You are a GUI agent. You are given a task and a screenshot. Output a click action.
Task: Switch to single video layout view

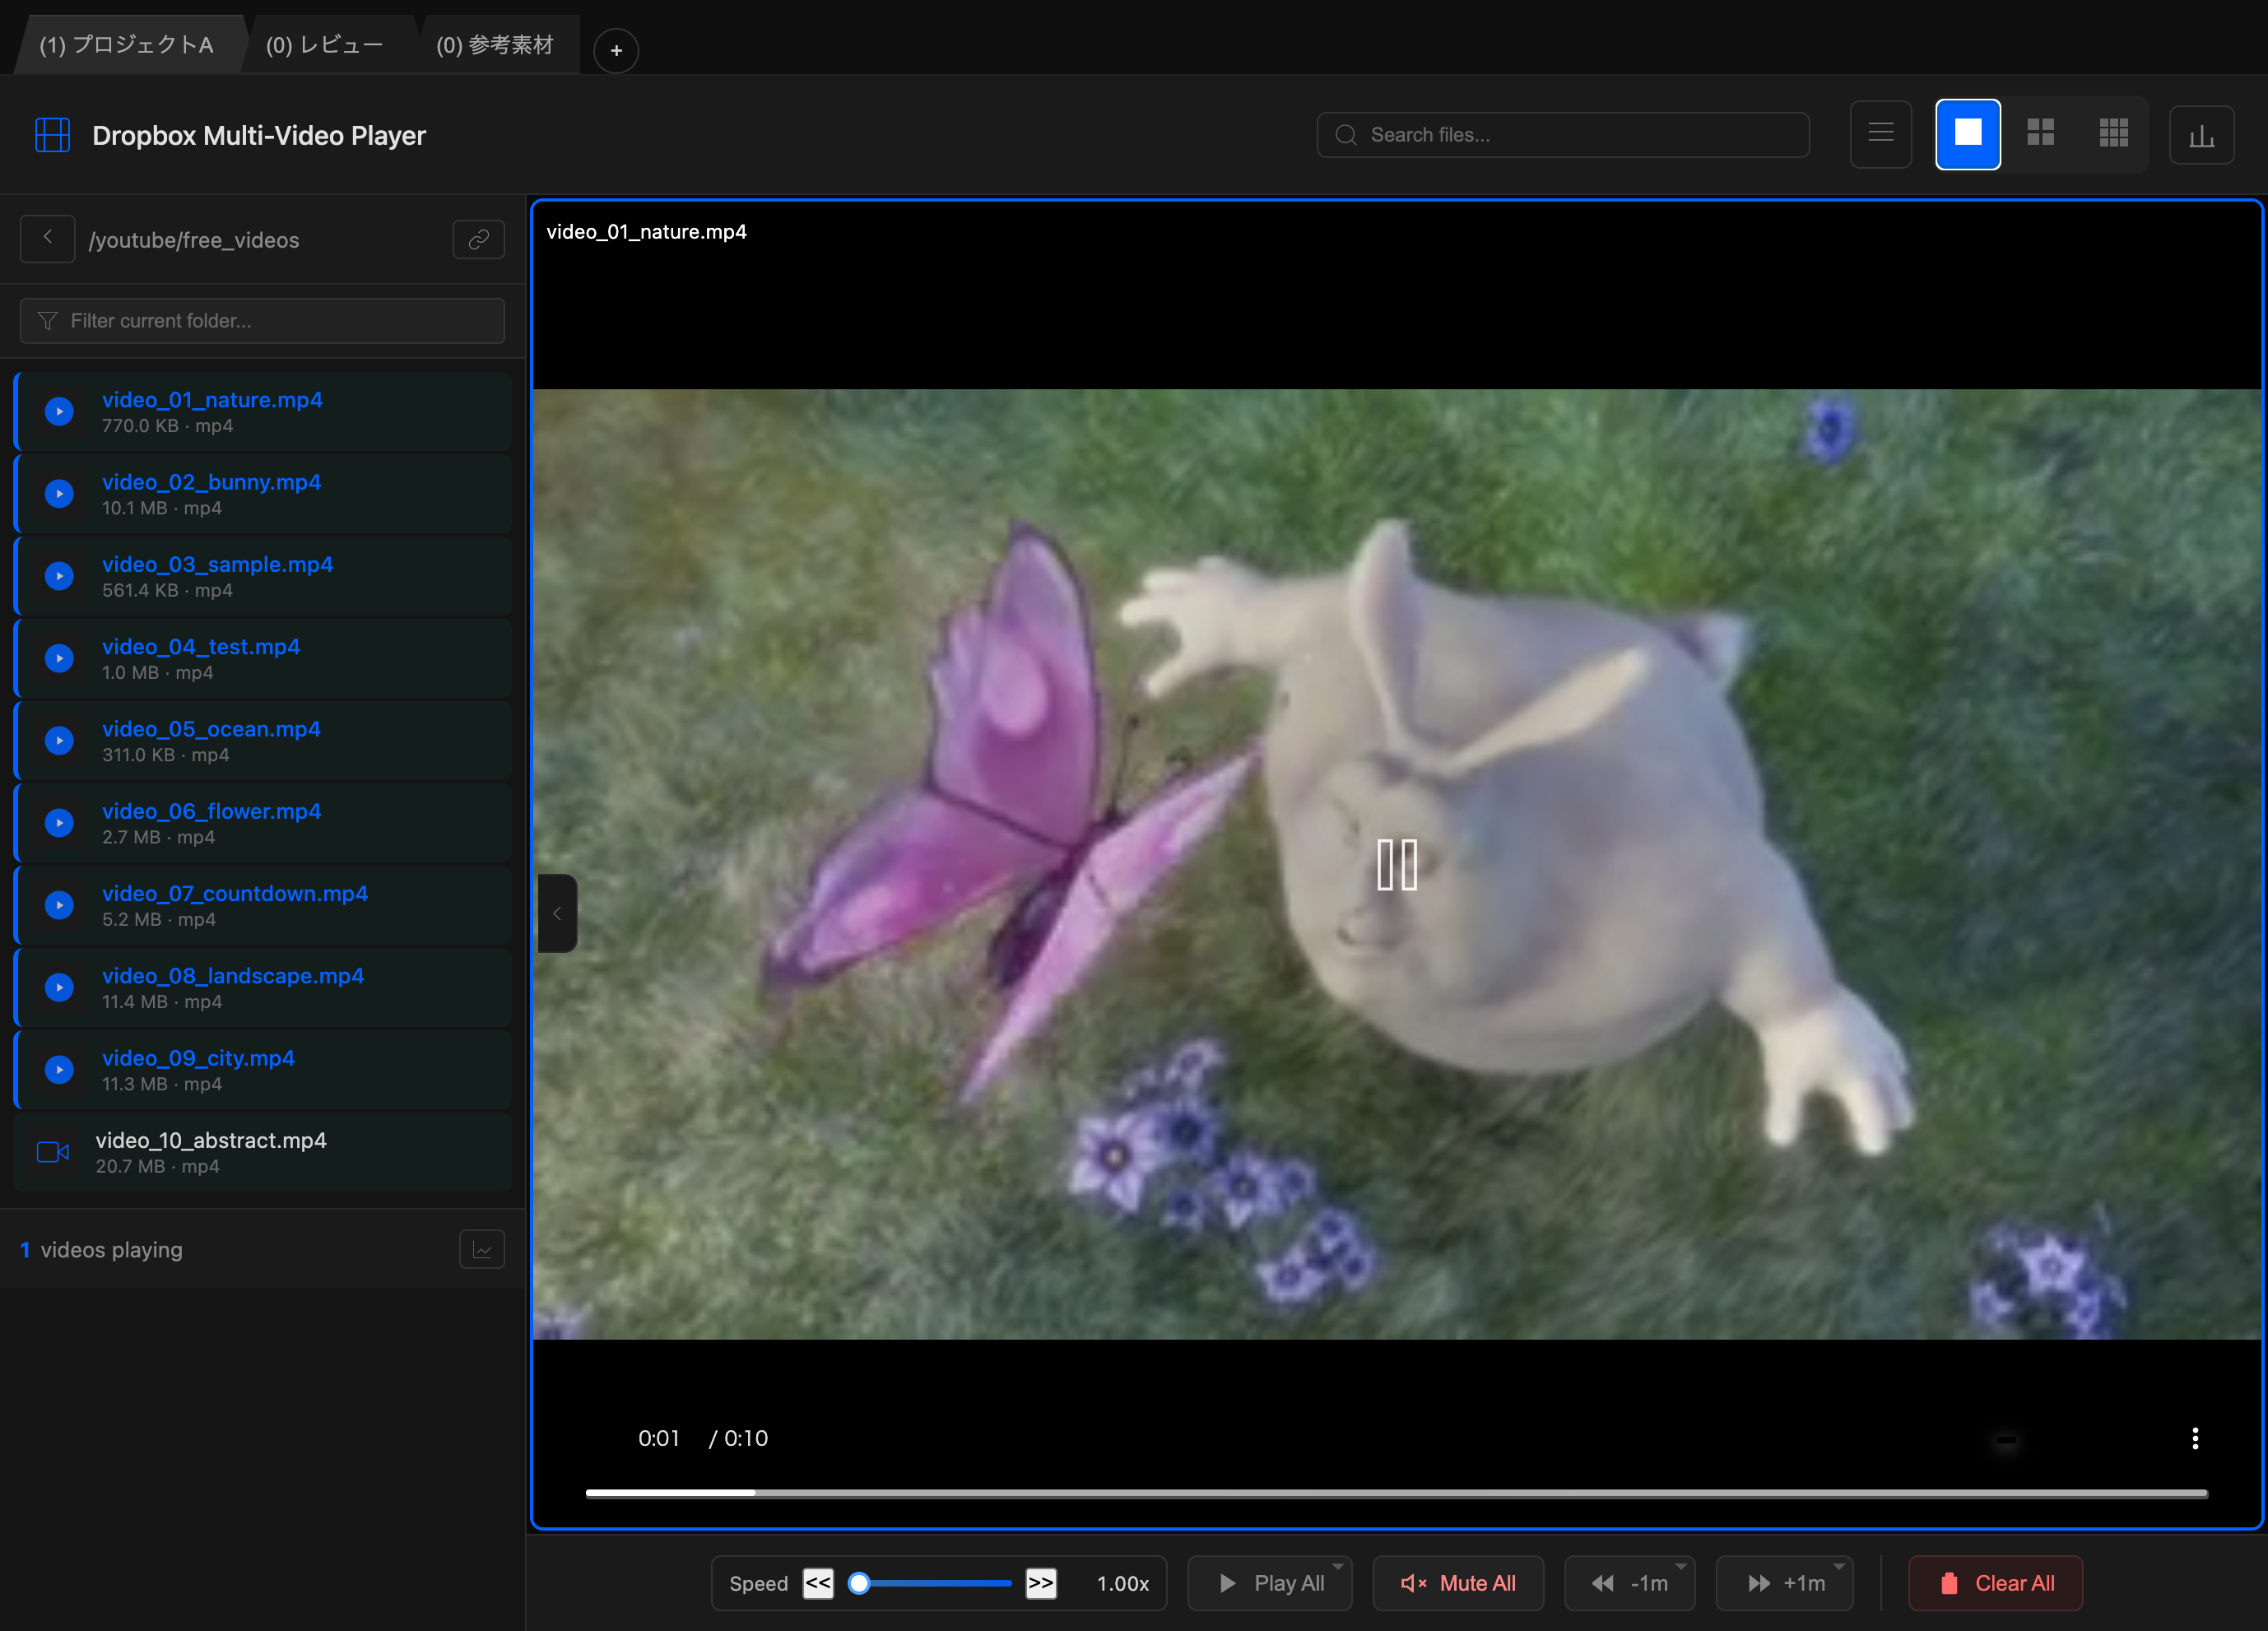(1967, 134)
